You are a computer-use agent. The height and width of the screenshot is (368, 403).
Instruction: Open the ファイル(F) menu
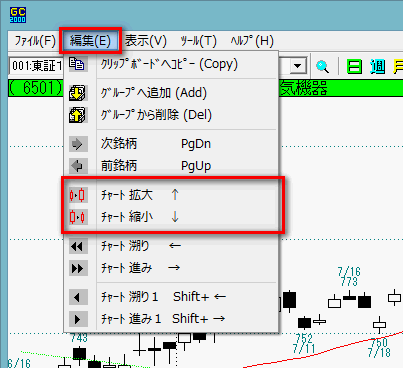click(x=35, y=41)
